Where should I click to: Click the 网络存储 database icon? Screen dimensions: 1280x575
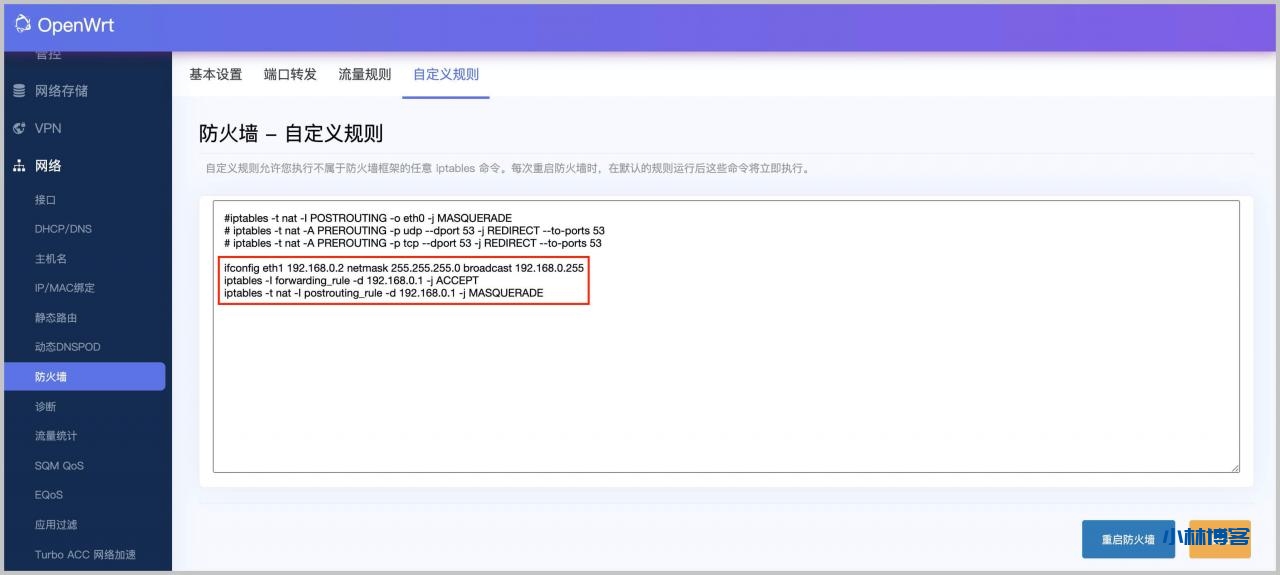(19, 91)
